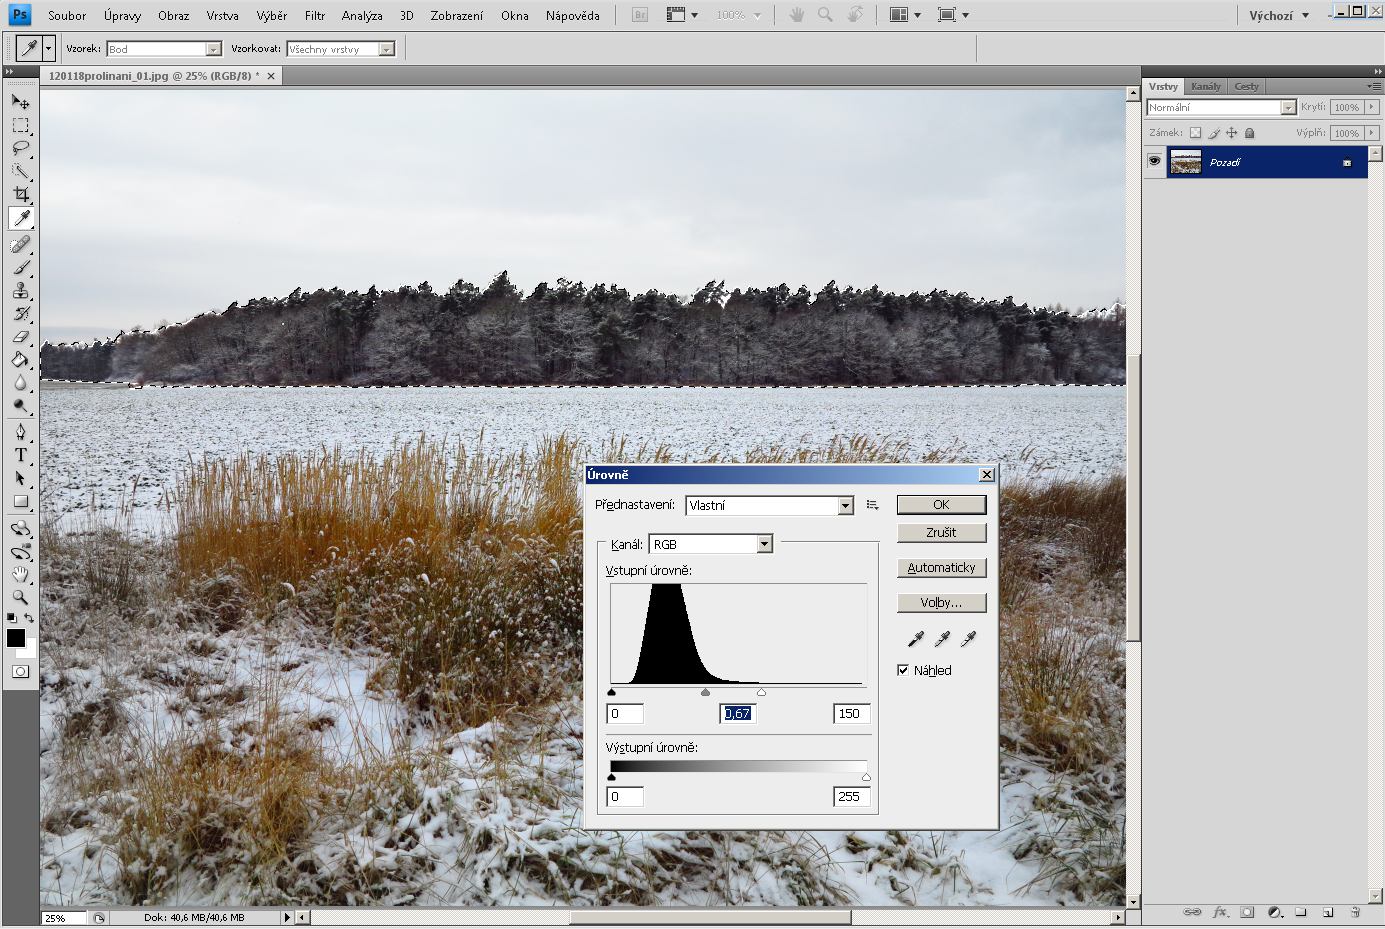Toggle the Náhled preview checkbox
This screenshot has width=1385, height=929.
pyautogui.click(x=903, y=670)
